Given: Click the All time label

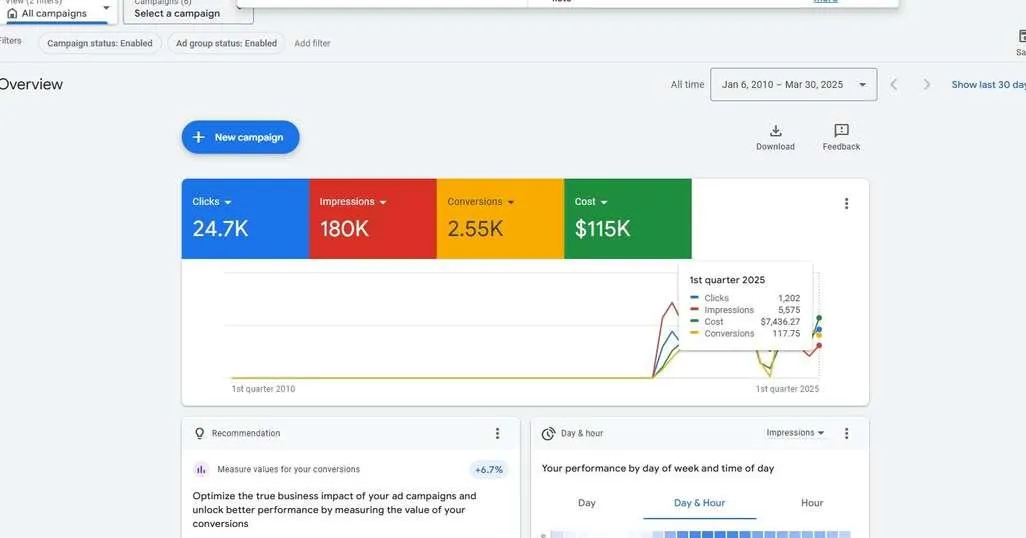Looking at the screenshot, I should tap(687, 84).
